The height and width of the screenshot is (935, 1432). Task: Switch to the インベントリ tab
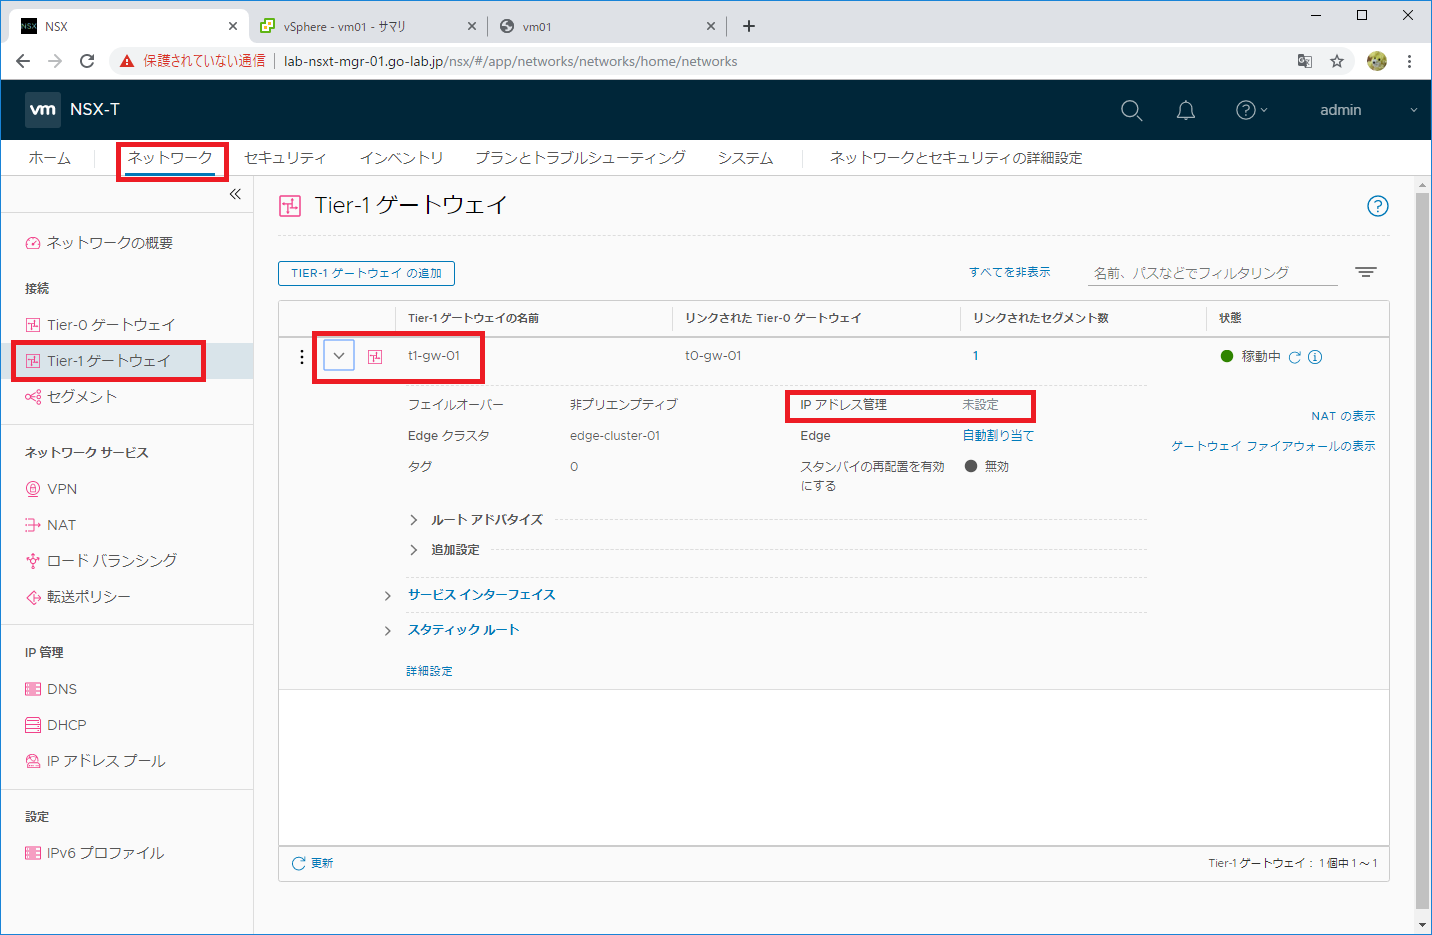(401, 158)
